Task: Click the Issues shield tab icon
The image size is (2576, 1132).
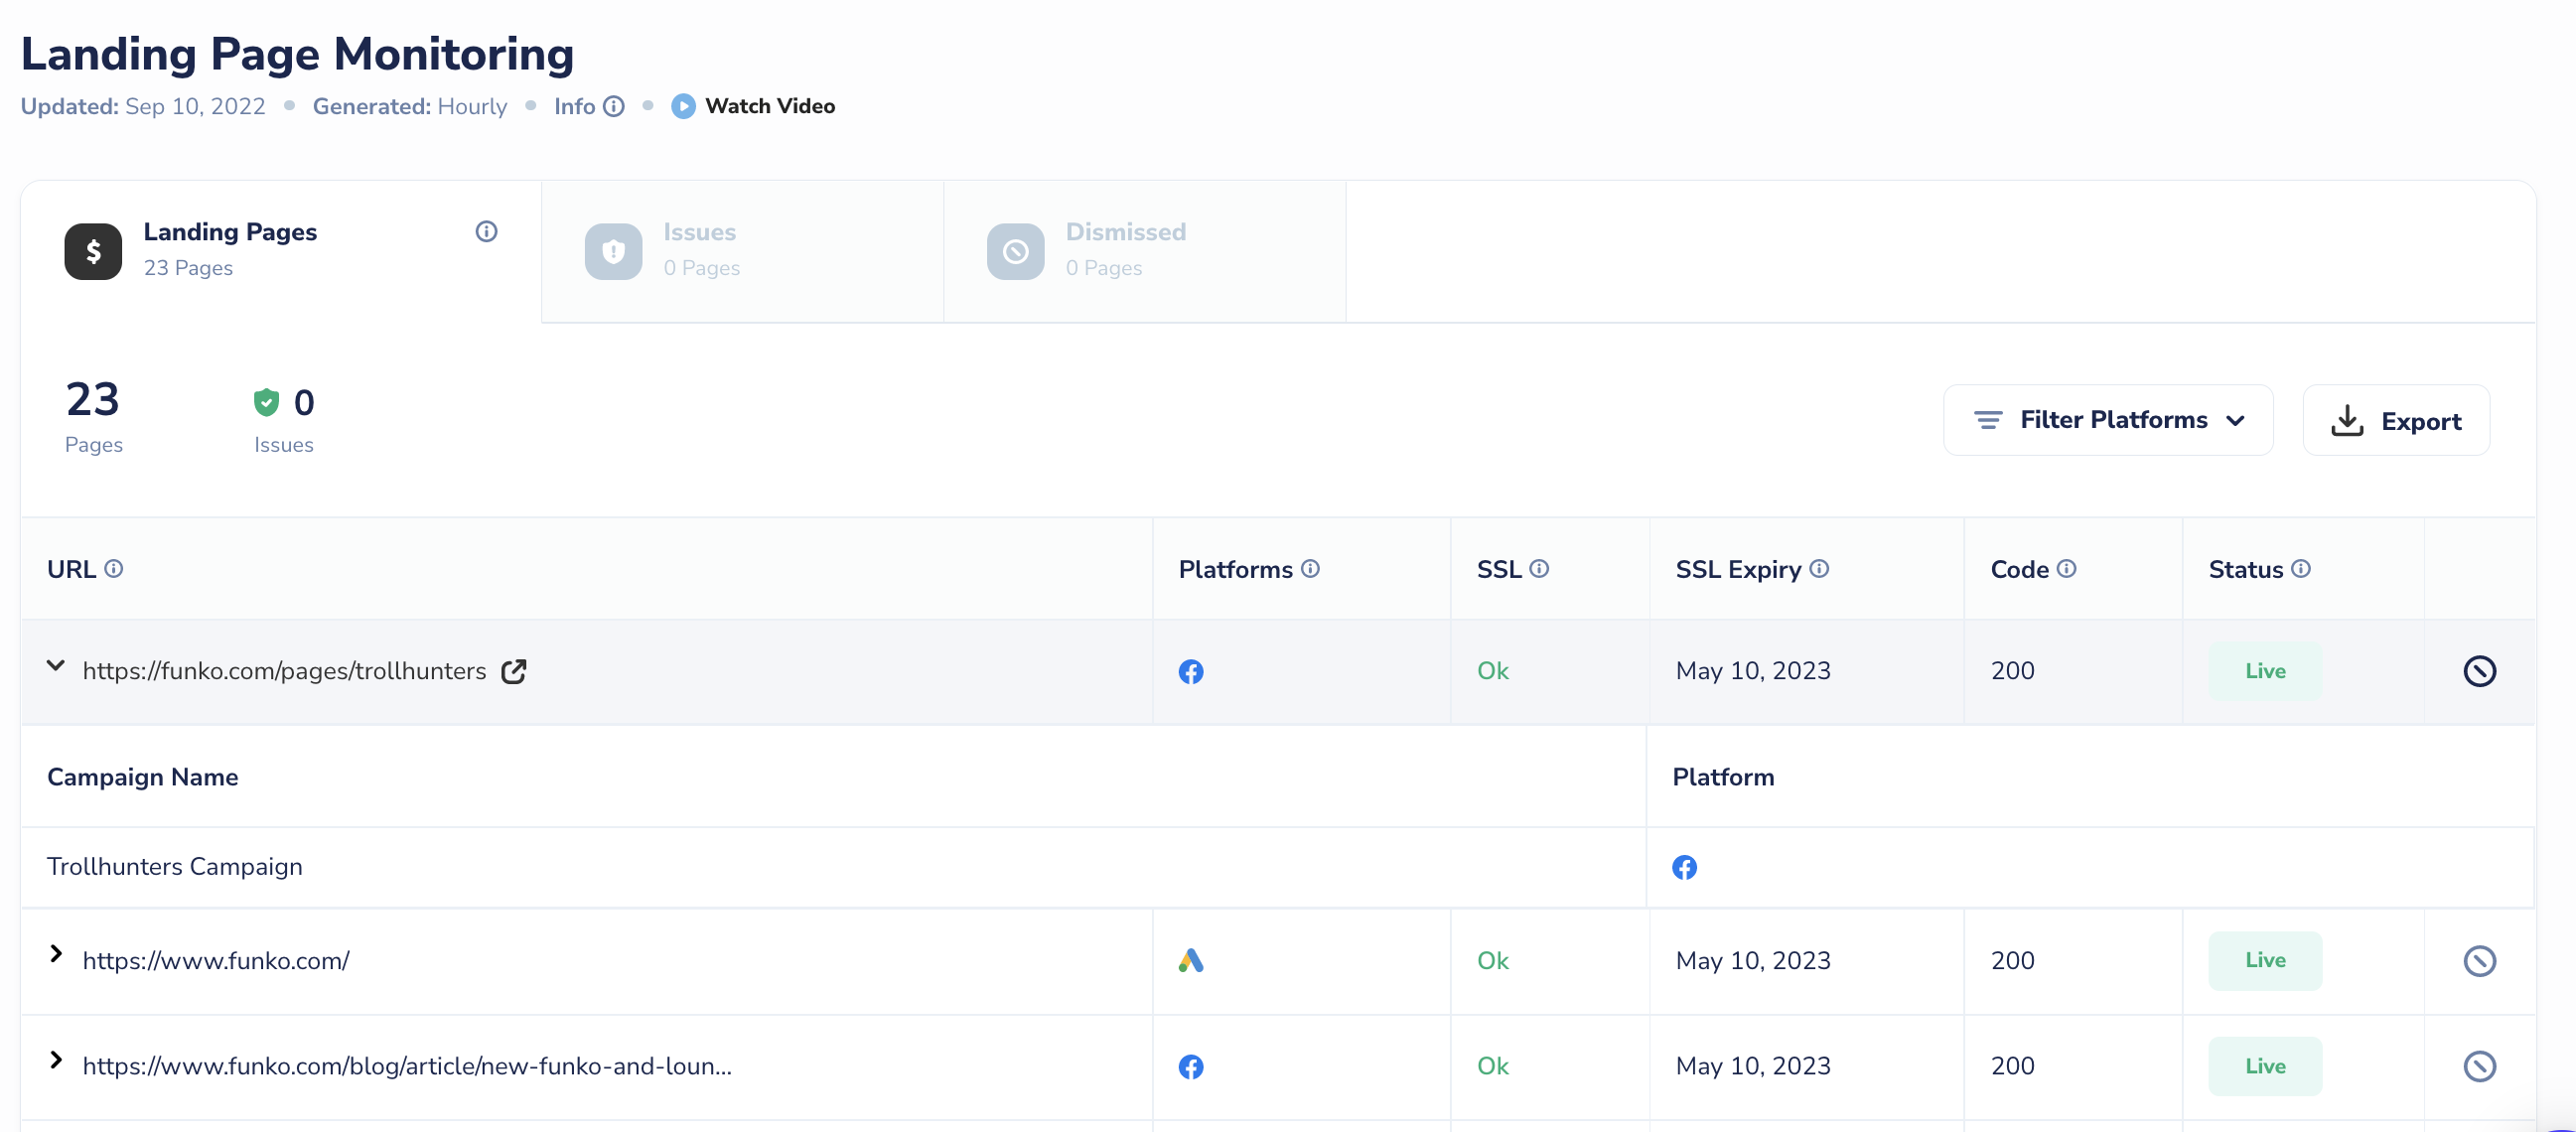Action: [613, 251]
